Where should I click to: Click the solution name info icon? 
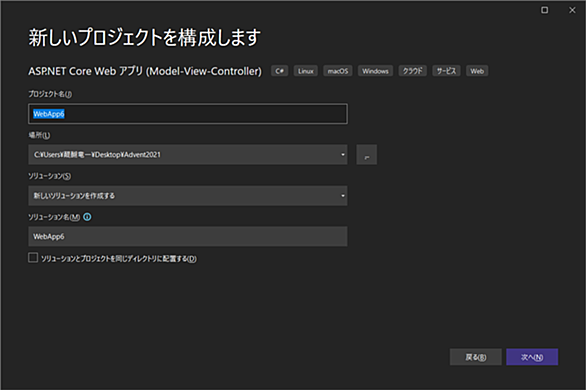click(87, 217)
